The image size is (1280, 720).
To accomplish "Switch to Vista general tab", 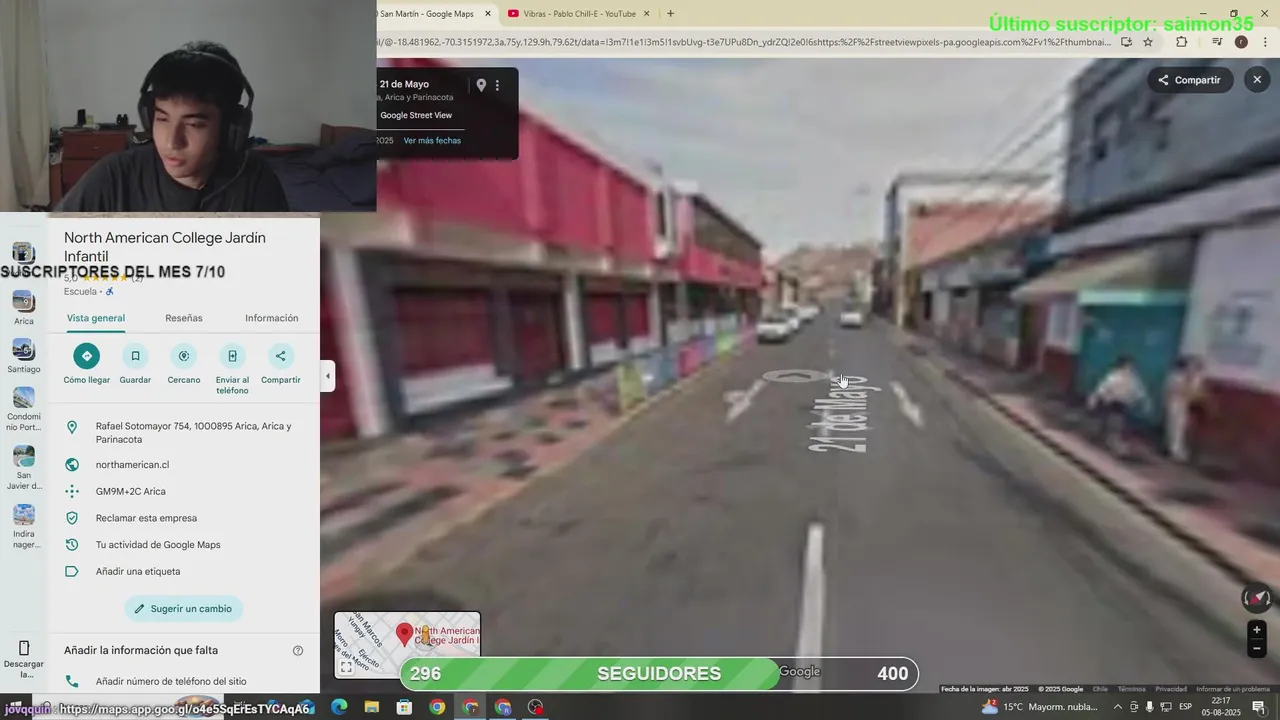I will coord(96,318).
